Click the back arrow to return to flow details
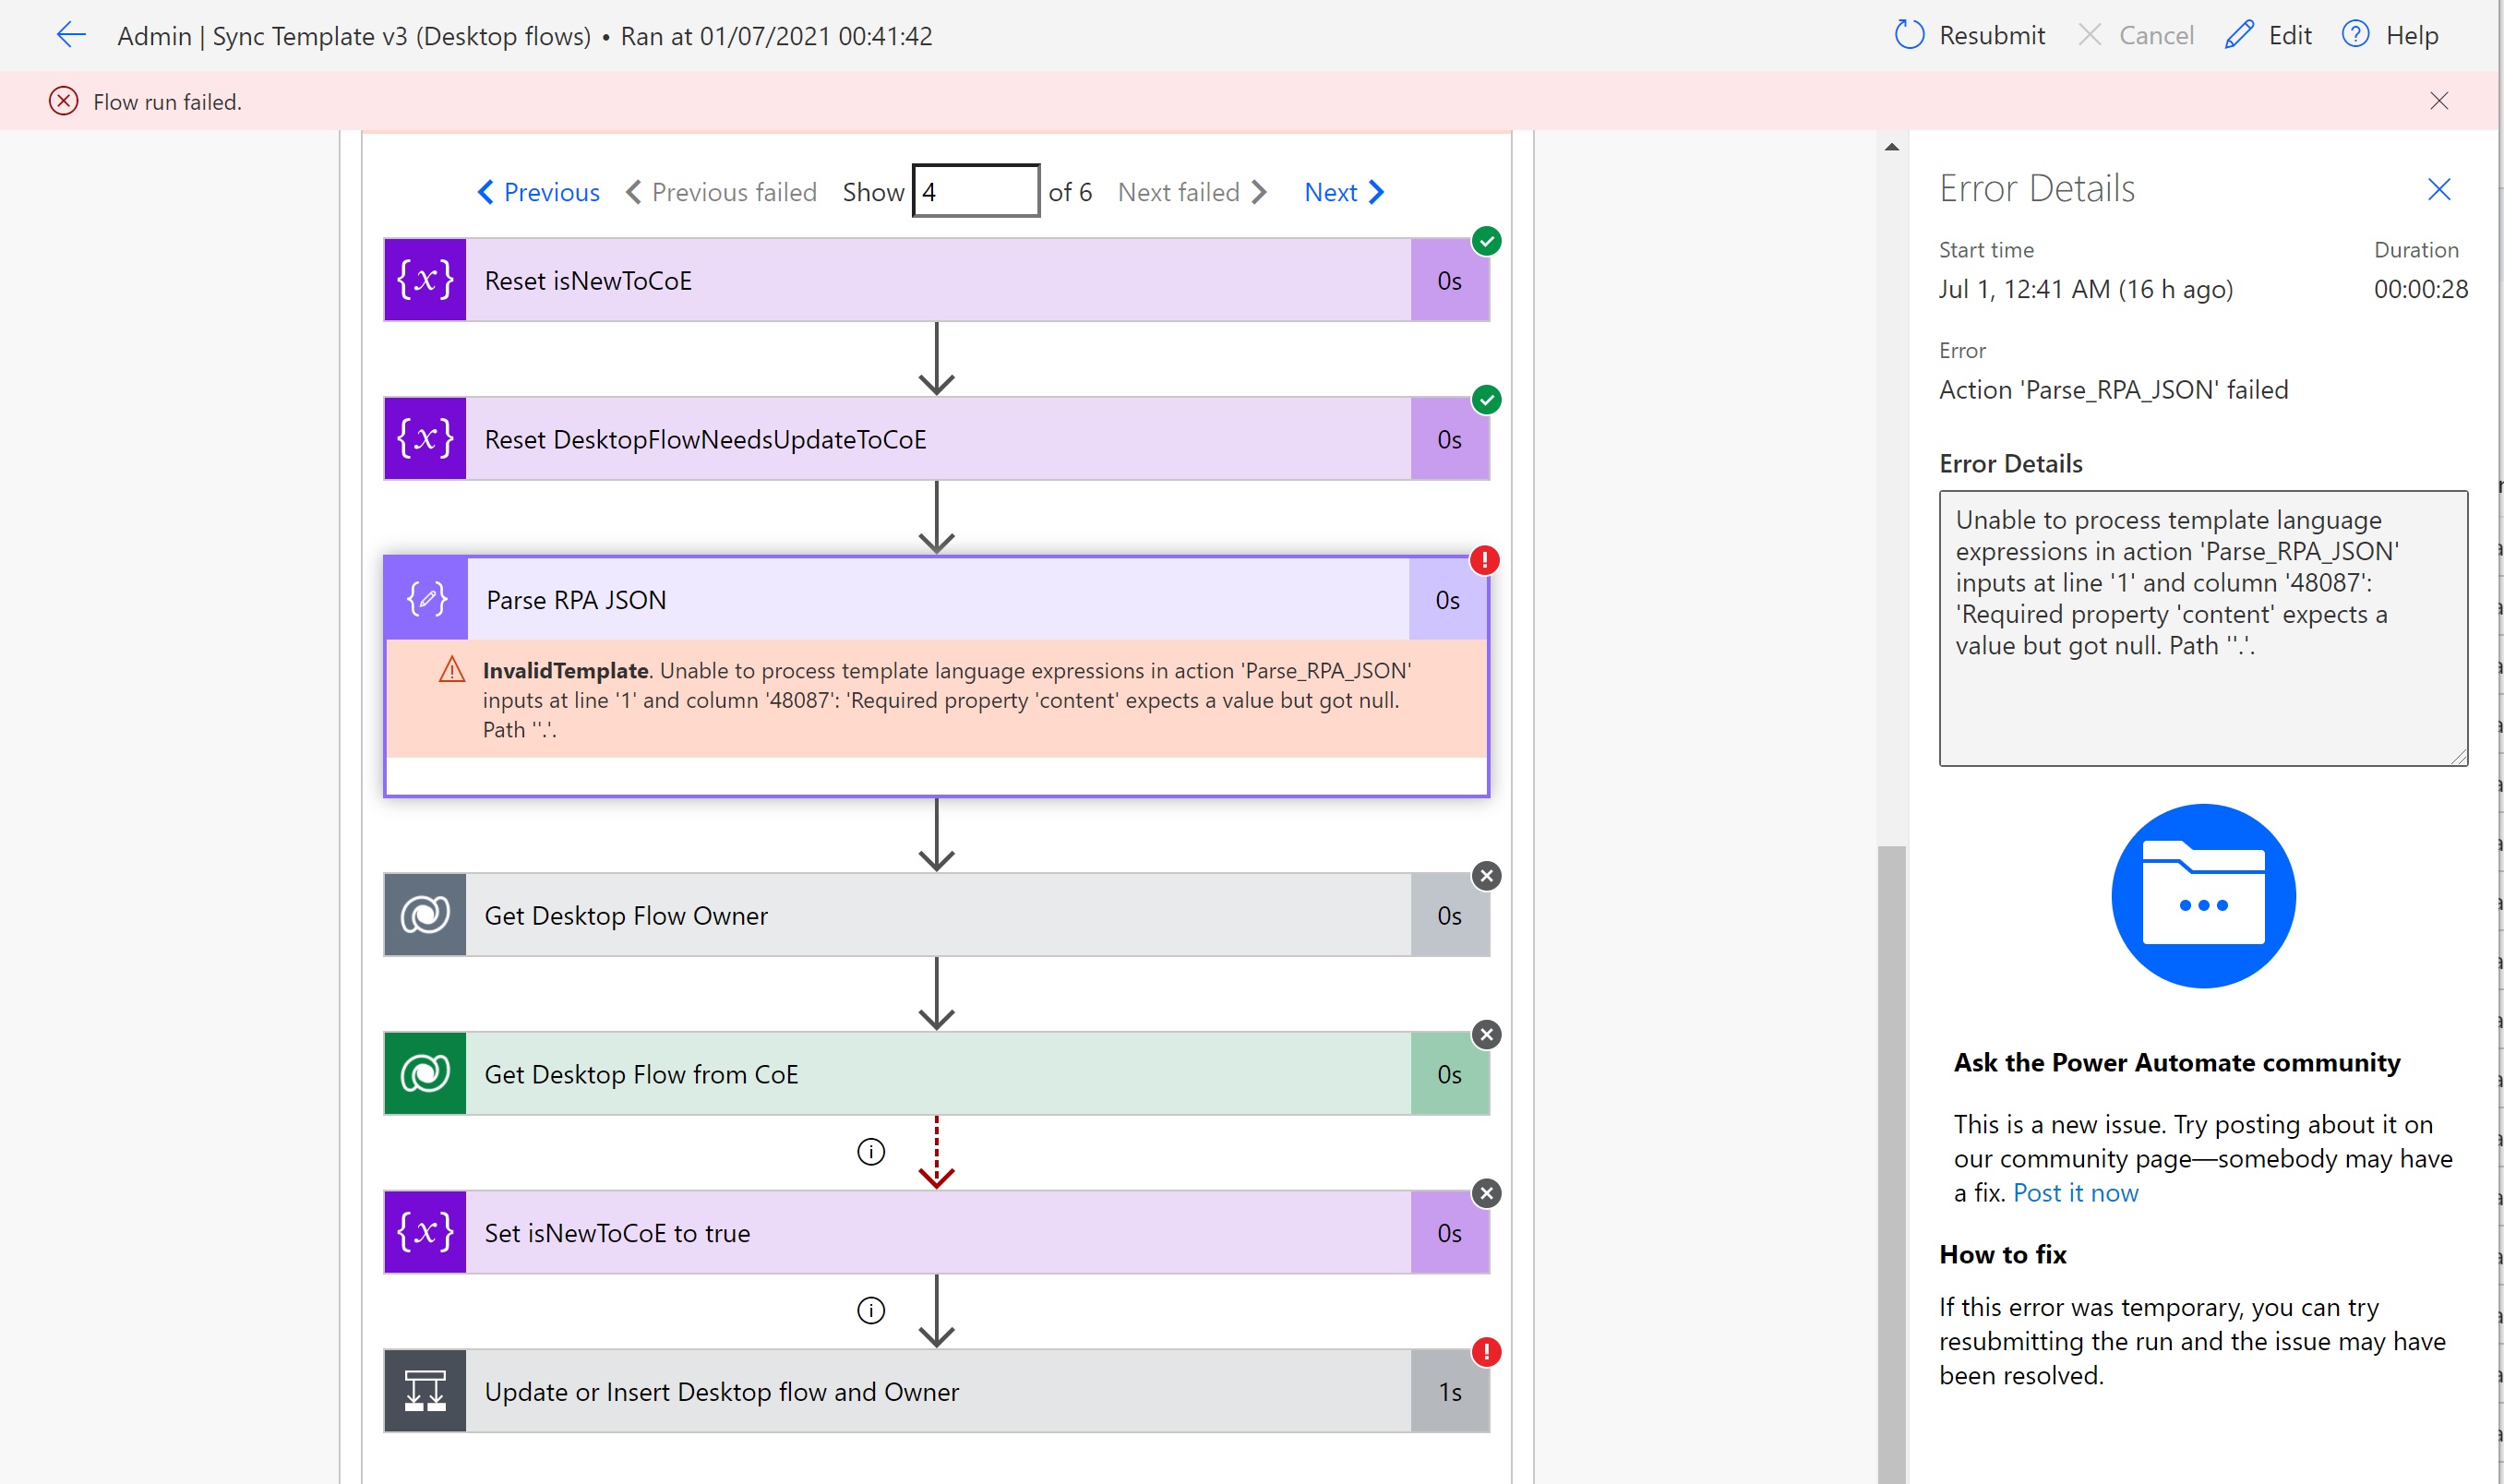Screen dimensions: 2504x1484 [x=70, y=35]
